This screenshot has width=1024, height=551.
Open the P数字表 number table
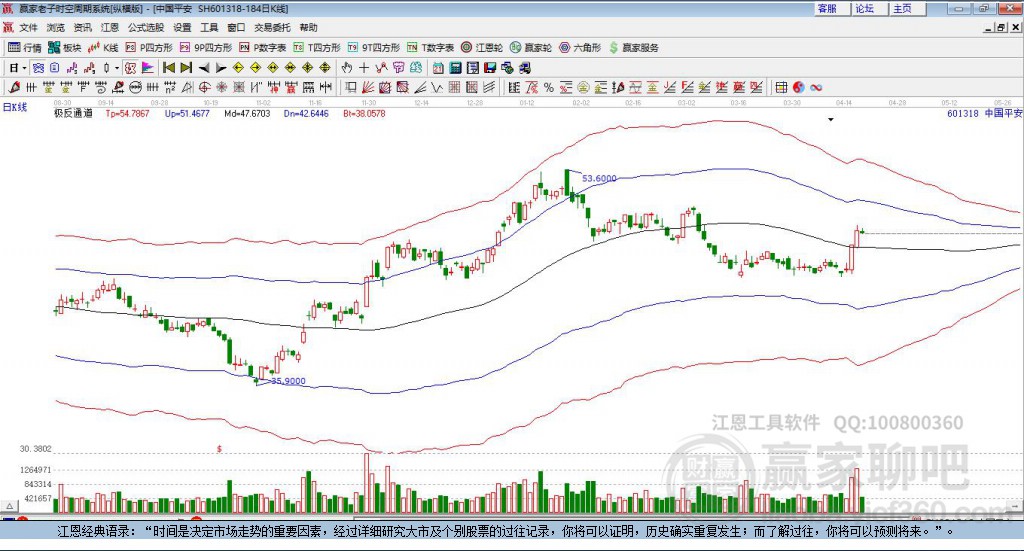[x=263, y=48]
